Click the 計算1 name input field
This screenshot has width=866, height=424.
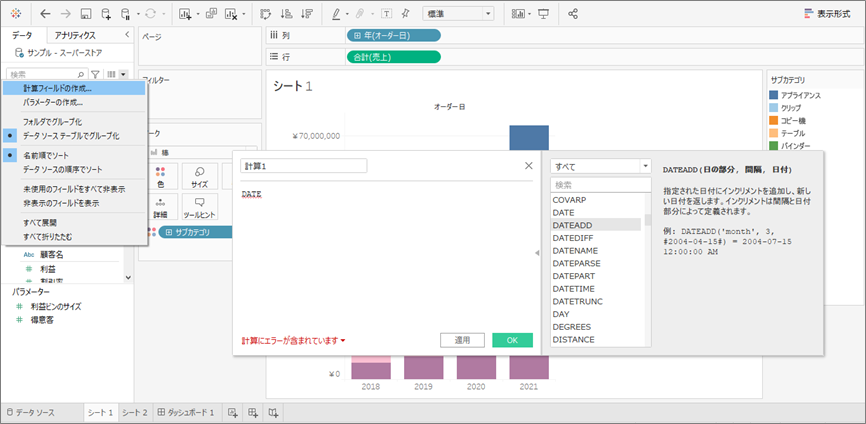point(304,166)
